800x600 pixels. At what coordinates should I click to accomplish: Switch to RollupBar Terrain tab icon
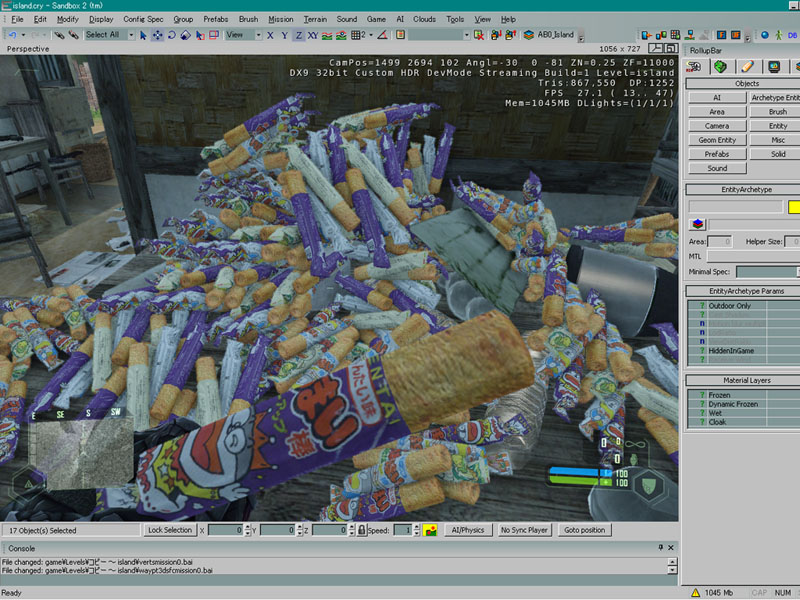click(720, 66)
